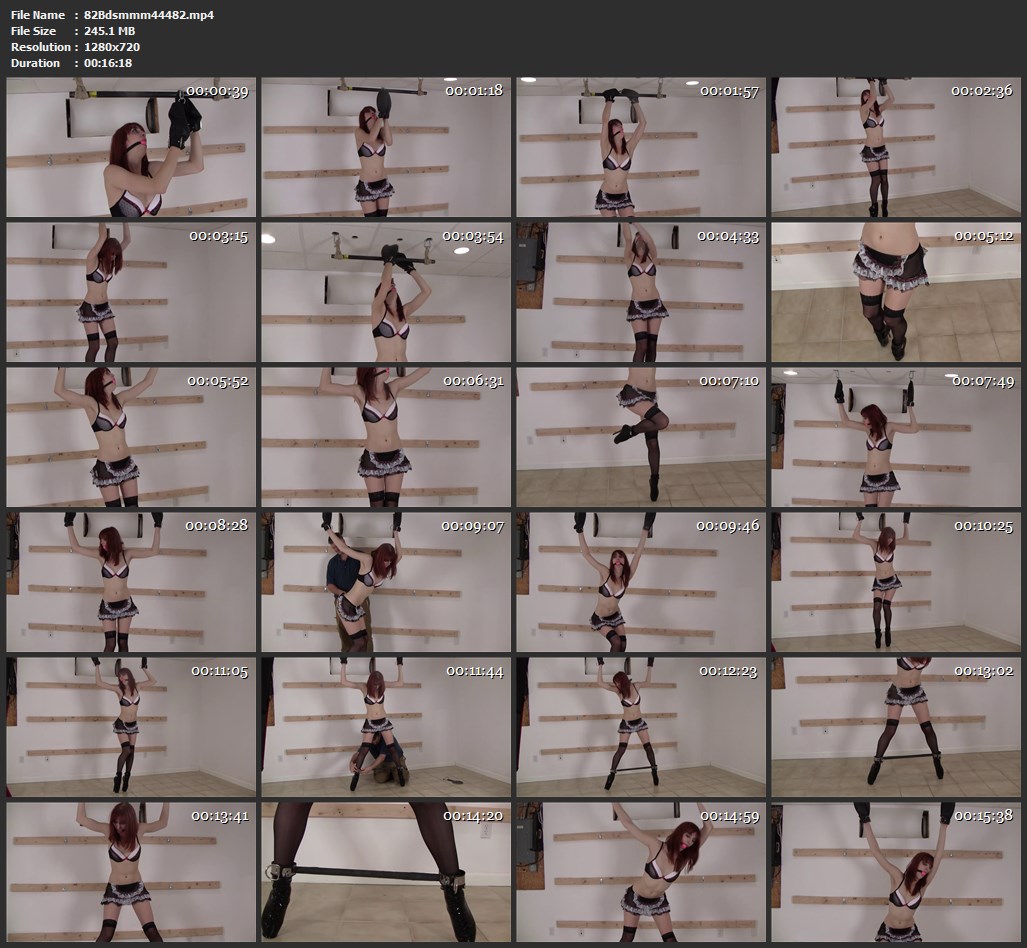Click the frame marked 00:04:33
Image resolution: width=1027 pixels, height=948 pixels.
tap(641, 292)
